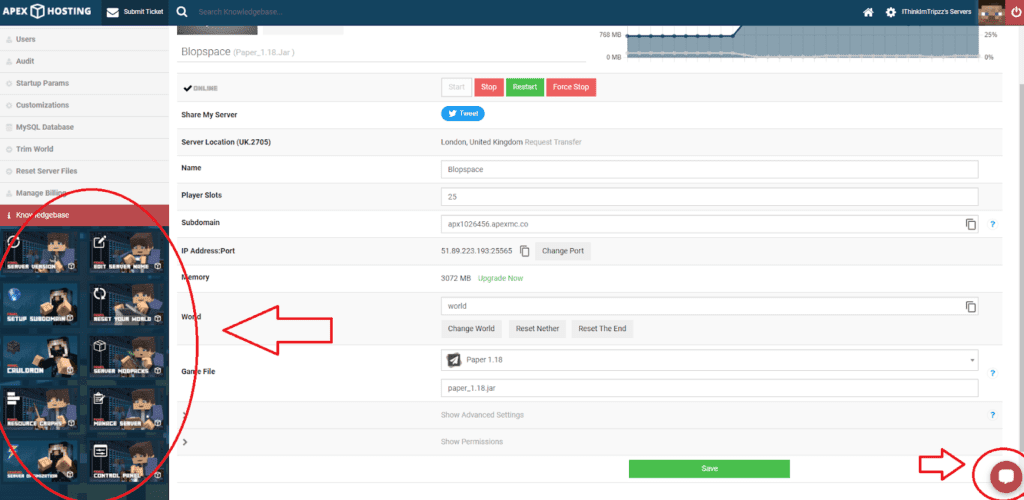Copy the subdomain with the copy icon
The height and width of the screenshot is (500, 1024).
(x=970, y=224)
